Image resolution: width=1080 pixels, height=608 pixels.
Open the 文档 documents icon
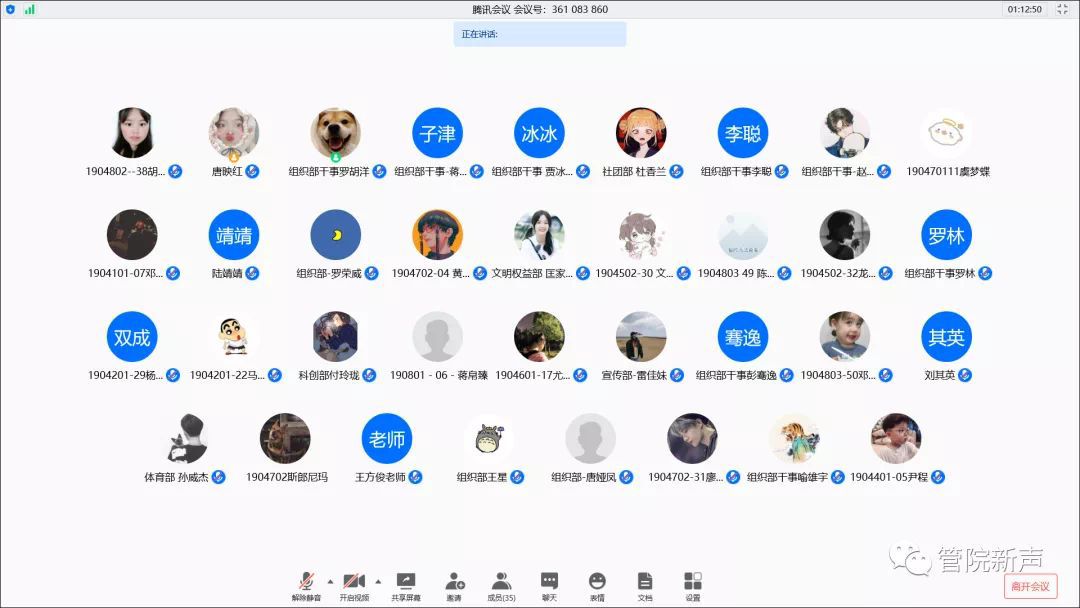point(645,584)
